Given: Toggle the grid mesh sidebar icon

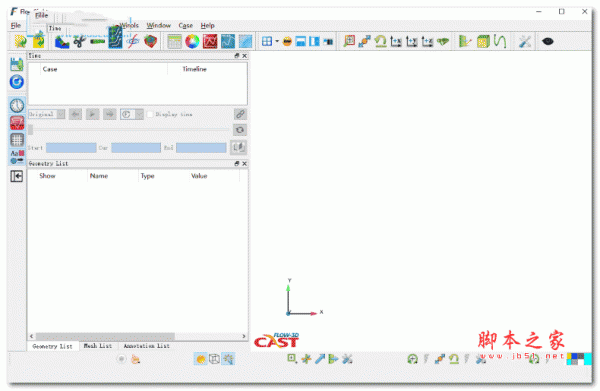Looking at the screenshot, I should click(17, 140).
